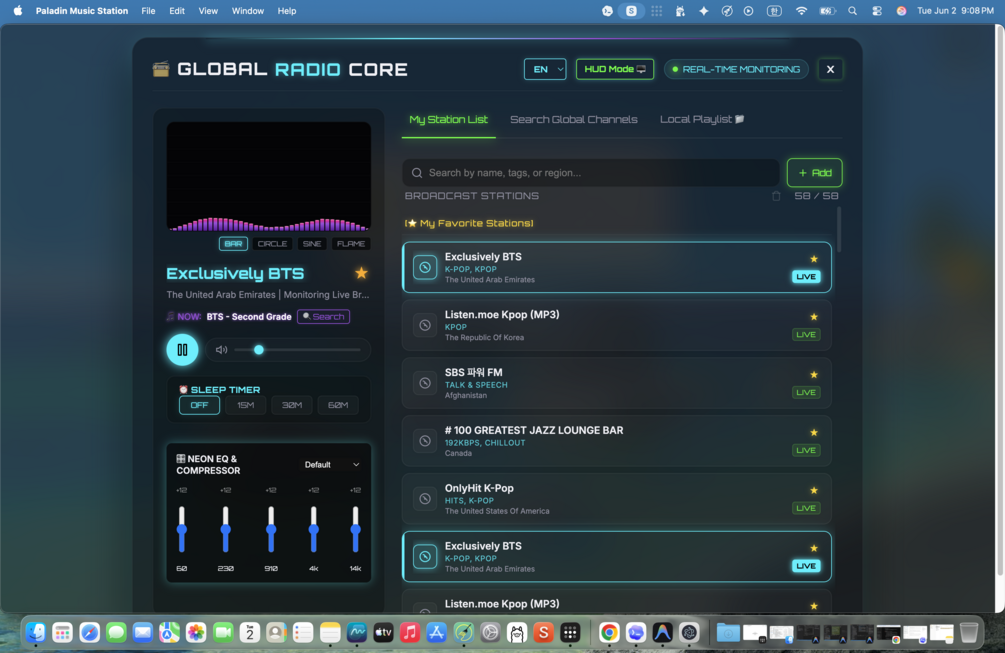Switch to Search Global Channels tab
The image size is (1005, 653).
574,120
